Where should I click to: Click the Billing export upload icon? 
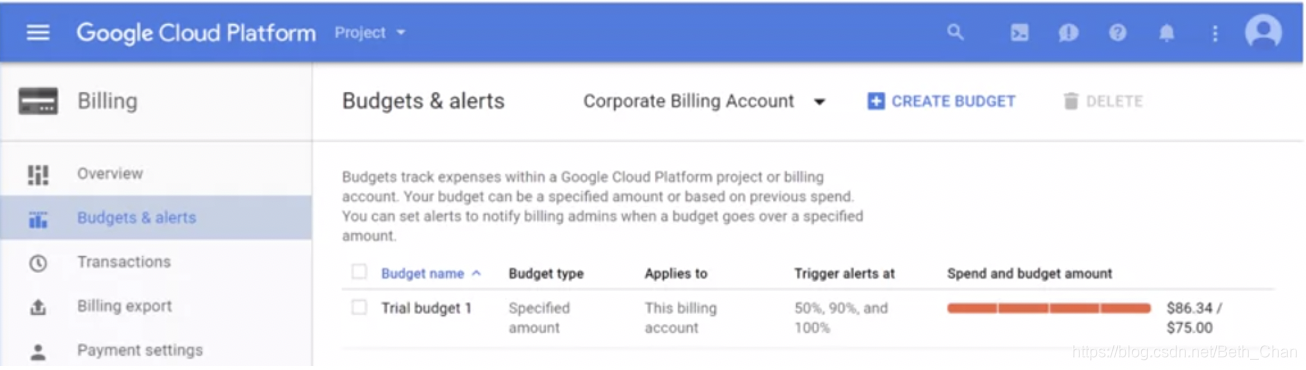click(38, 307)
